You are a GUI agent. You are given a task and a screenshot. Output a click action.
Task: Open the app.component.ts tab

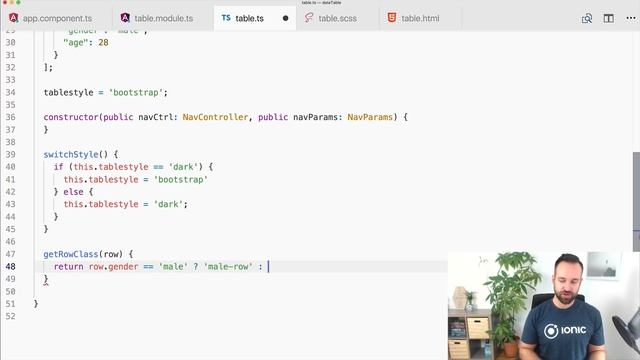(x=56, y=18)
